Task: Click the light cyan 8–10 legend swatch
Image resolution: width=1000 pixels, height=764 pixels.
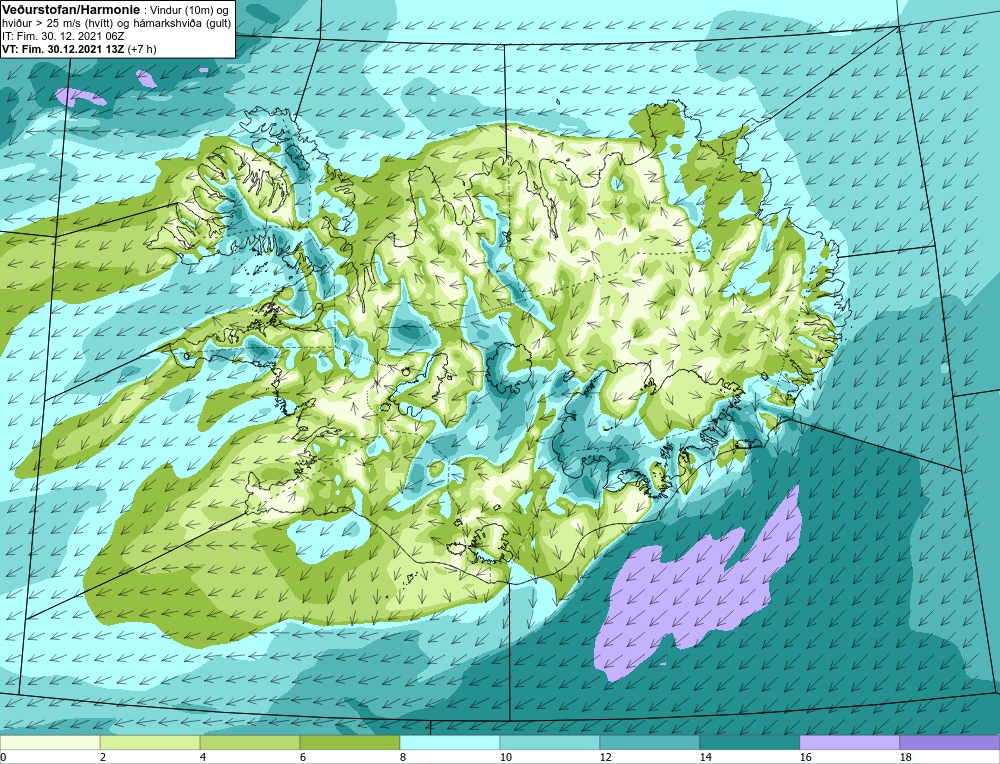Action: click(450, 742)
